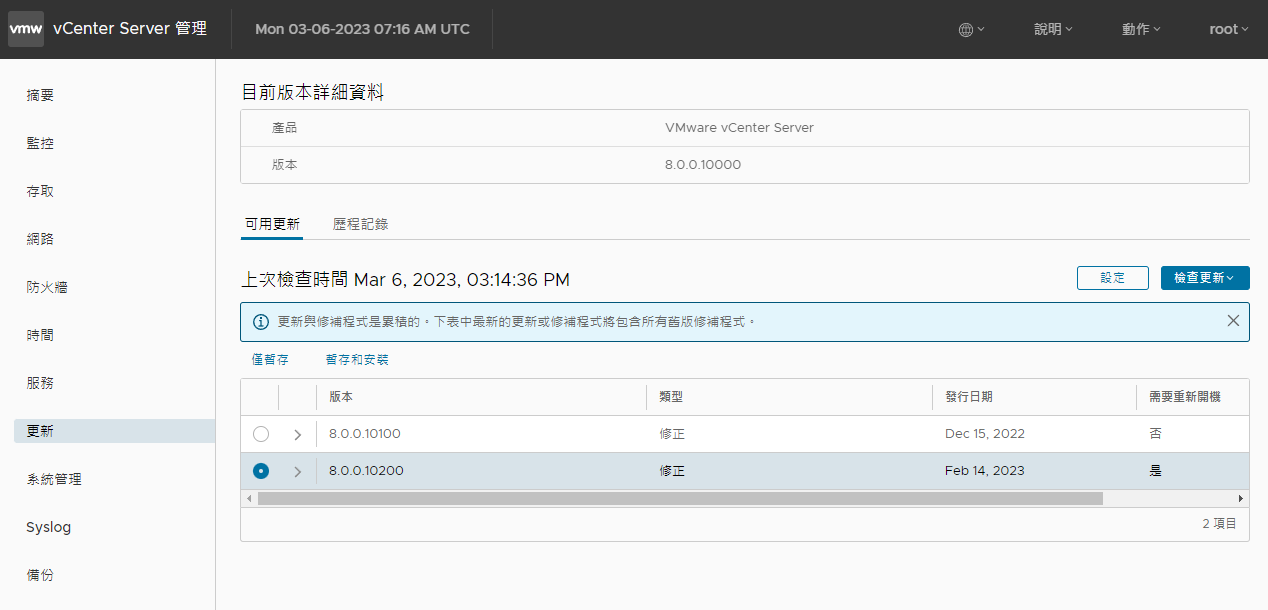Sort by the 類型 column header
This screenshot has width=1268, height=610.
[x=671, y=397]
